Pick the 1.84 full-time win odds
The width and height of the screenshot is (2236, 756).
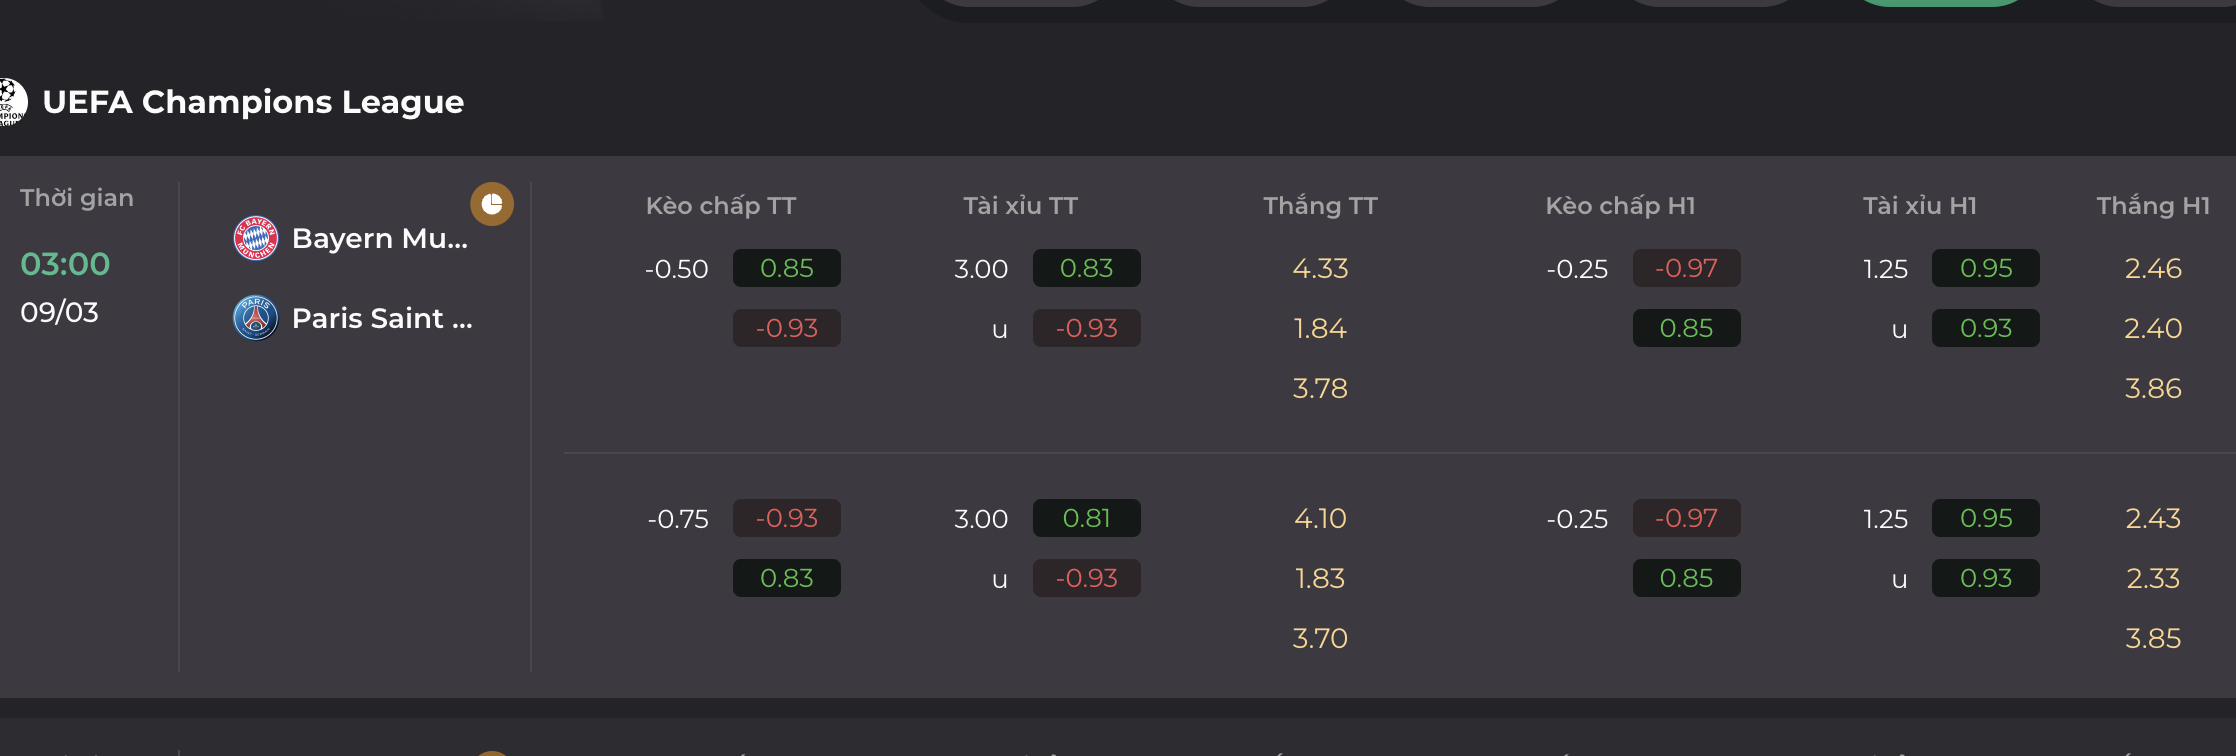[x=1320, y=328]
